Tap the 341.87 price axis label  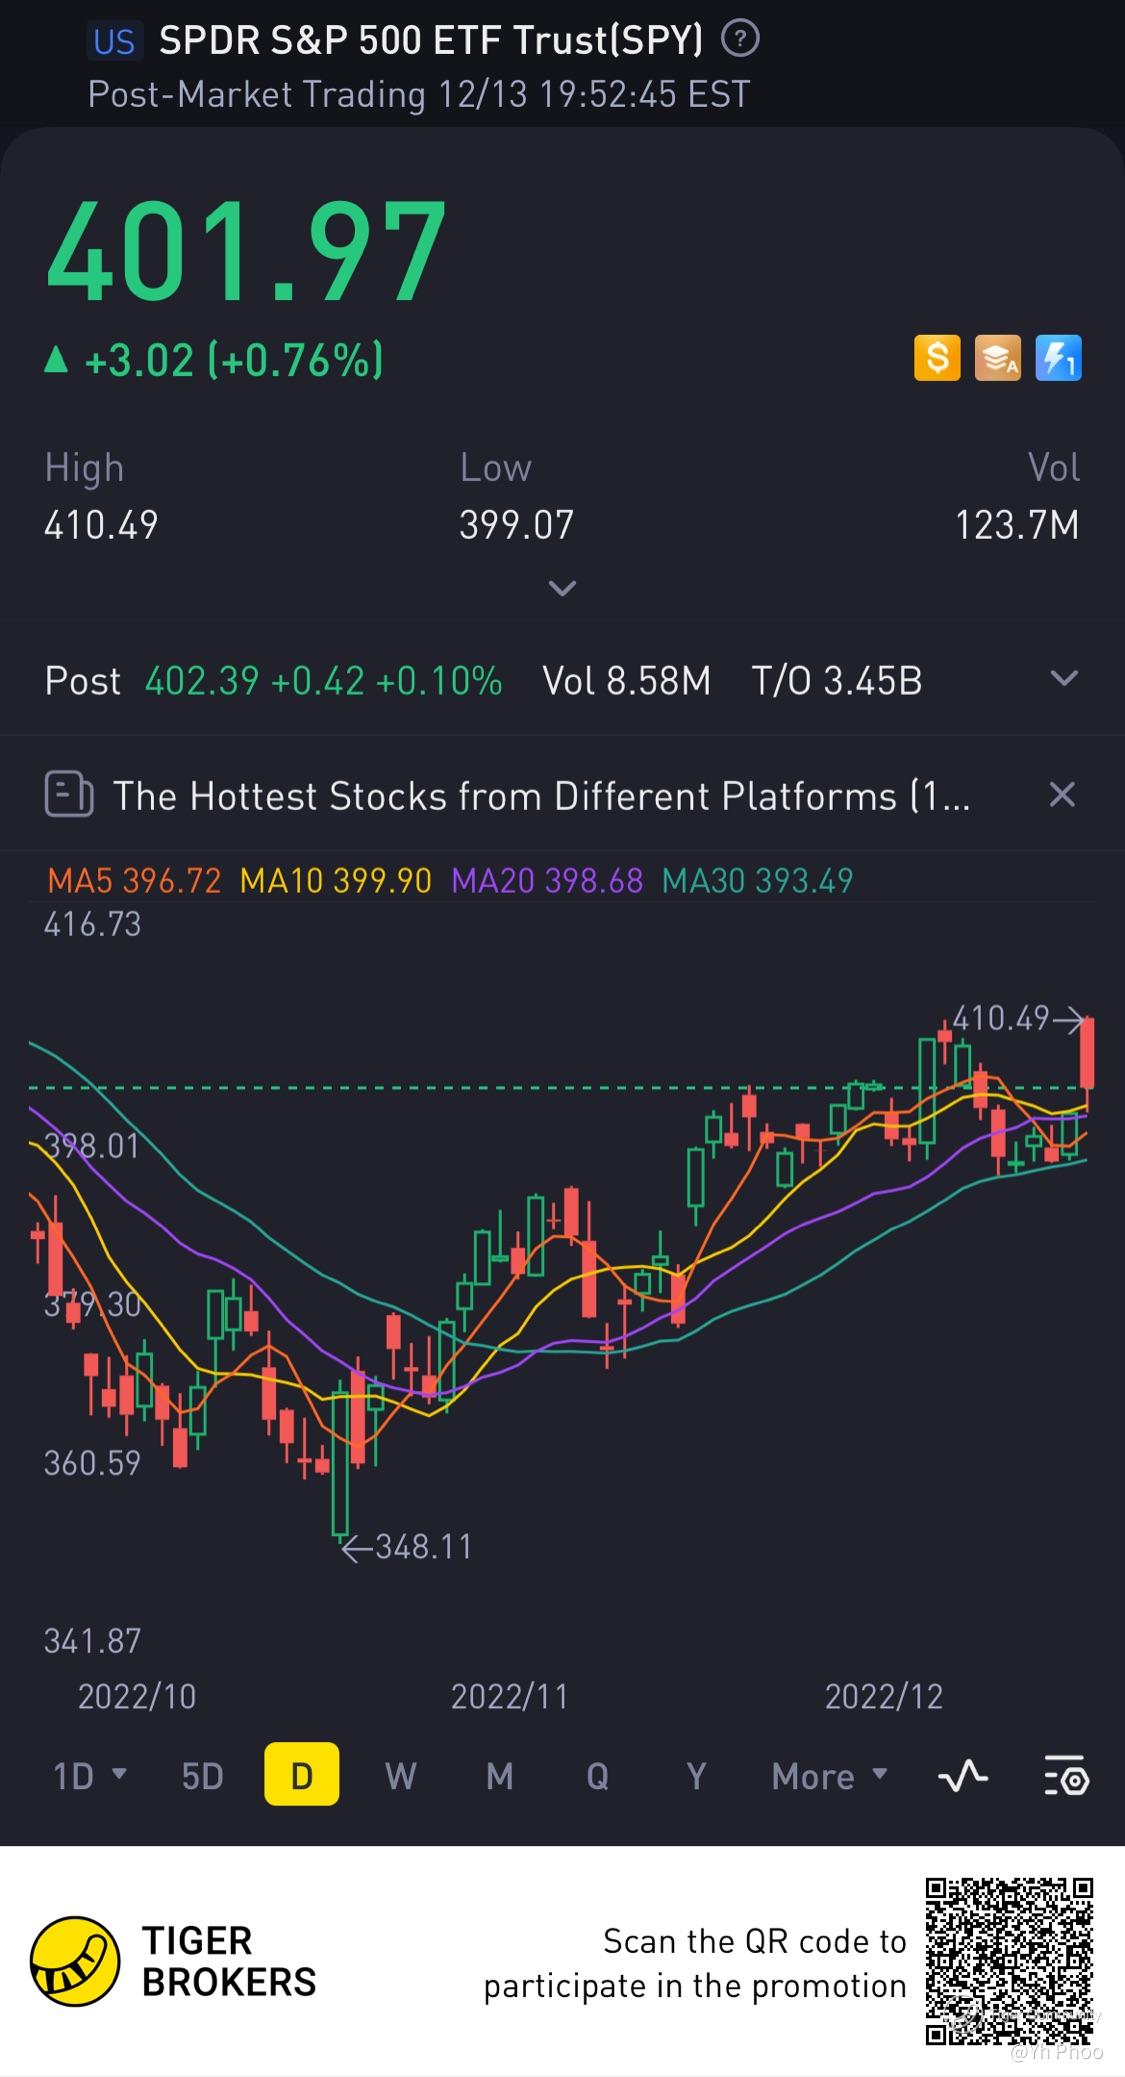(x=92, y=1641)
